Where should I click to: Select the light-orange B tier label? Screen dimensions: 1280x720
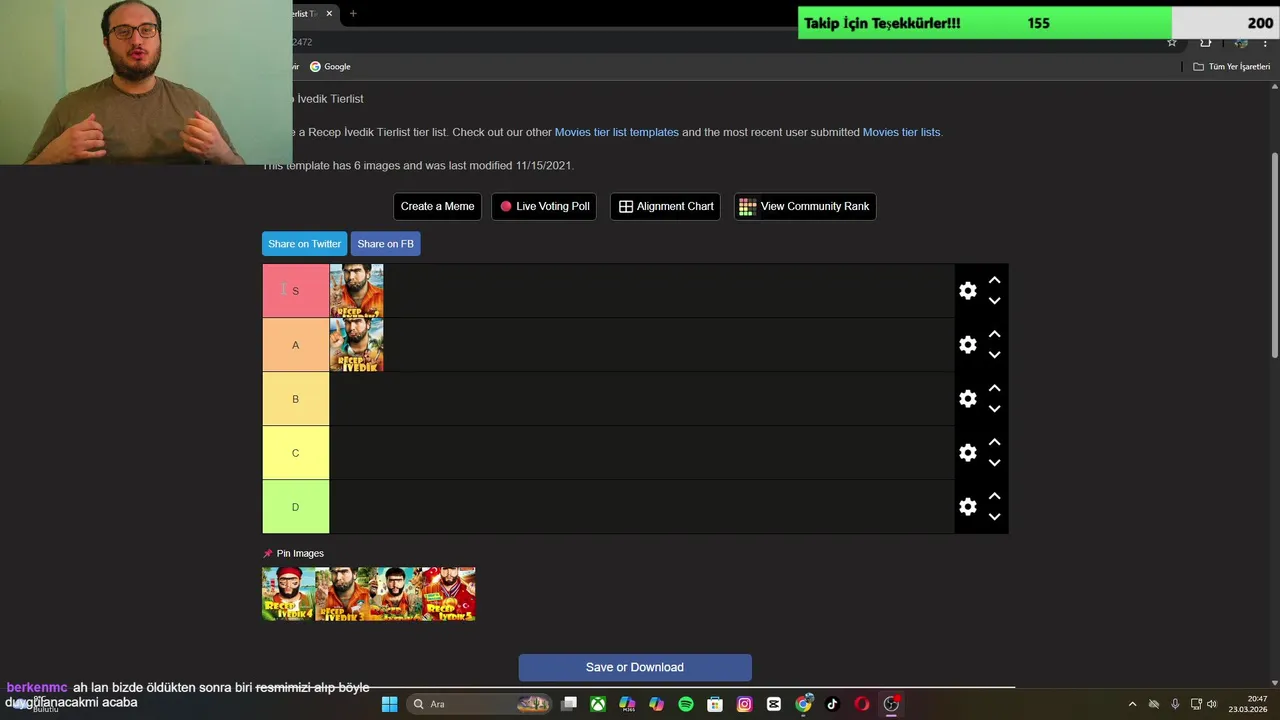[x=295, y=399]
